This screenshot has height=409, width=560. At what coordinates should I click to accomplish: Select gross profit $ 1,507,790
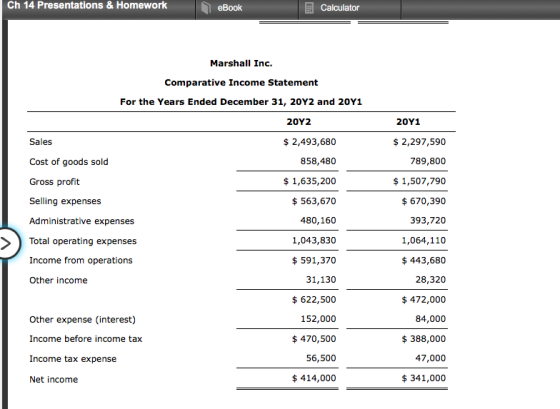tap(419, 181)
